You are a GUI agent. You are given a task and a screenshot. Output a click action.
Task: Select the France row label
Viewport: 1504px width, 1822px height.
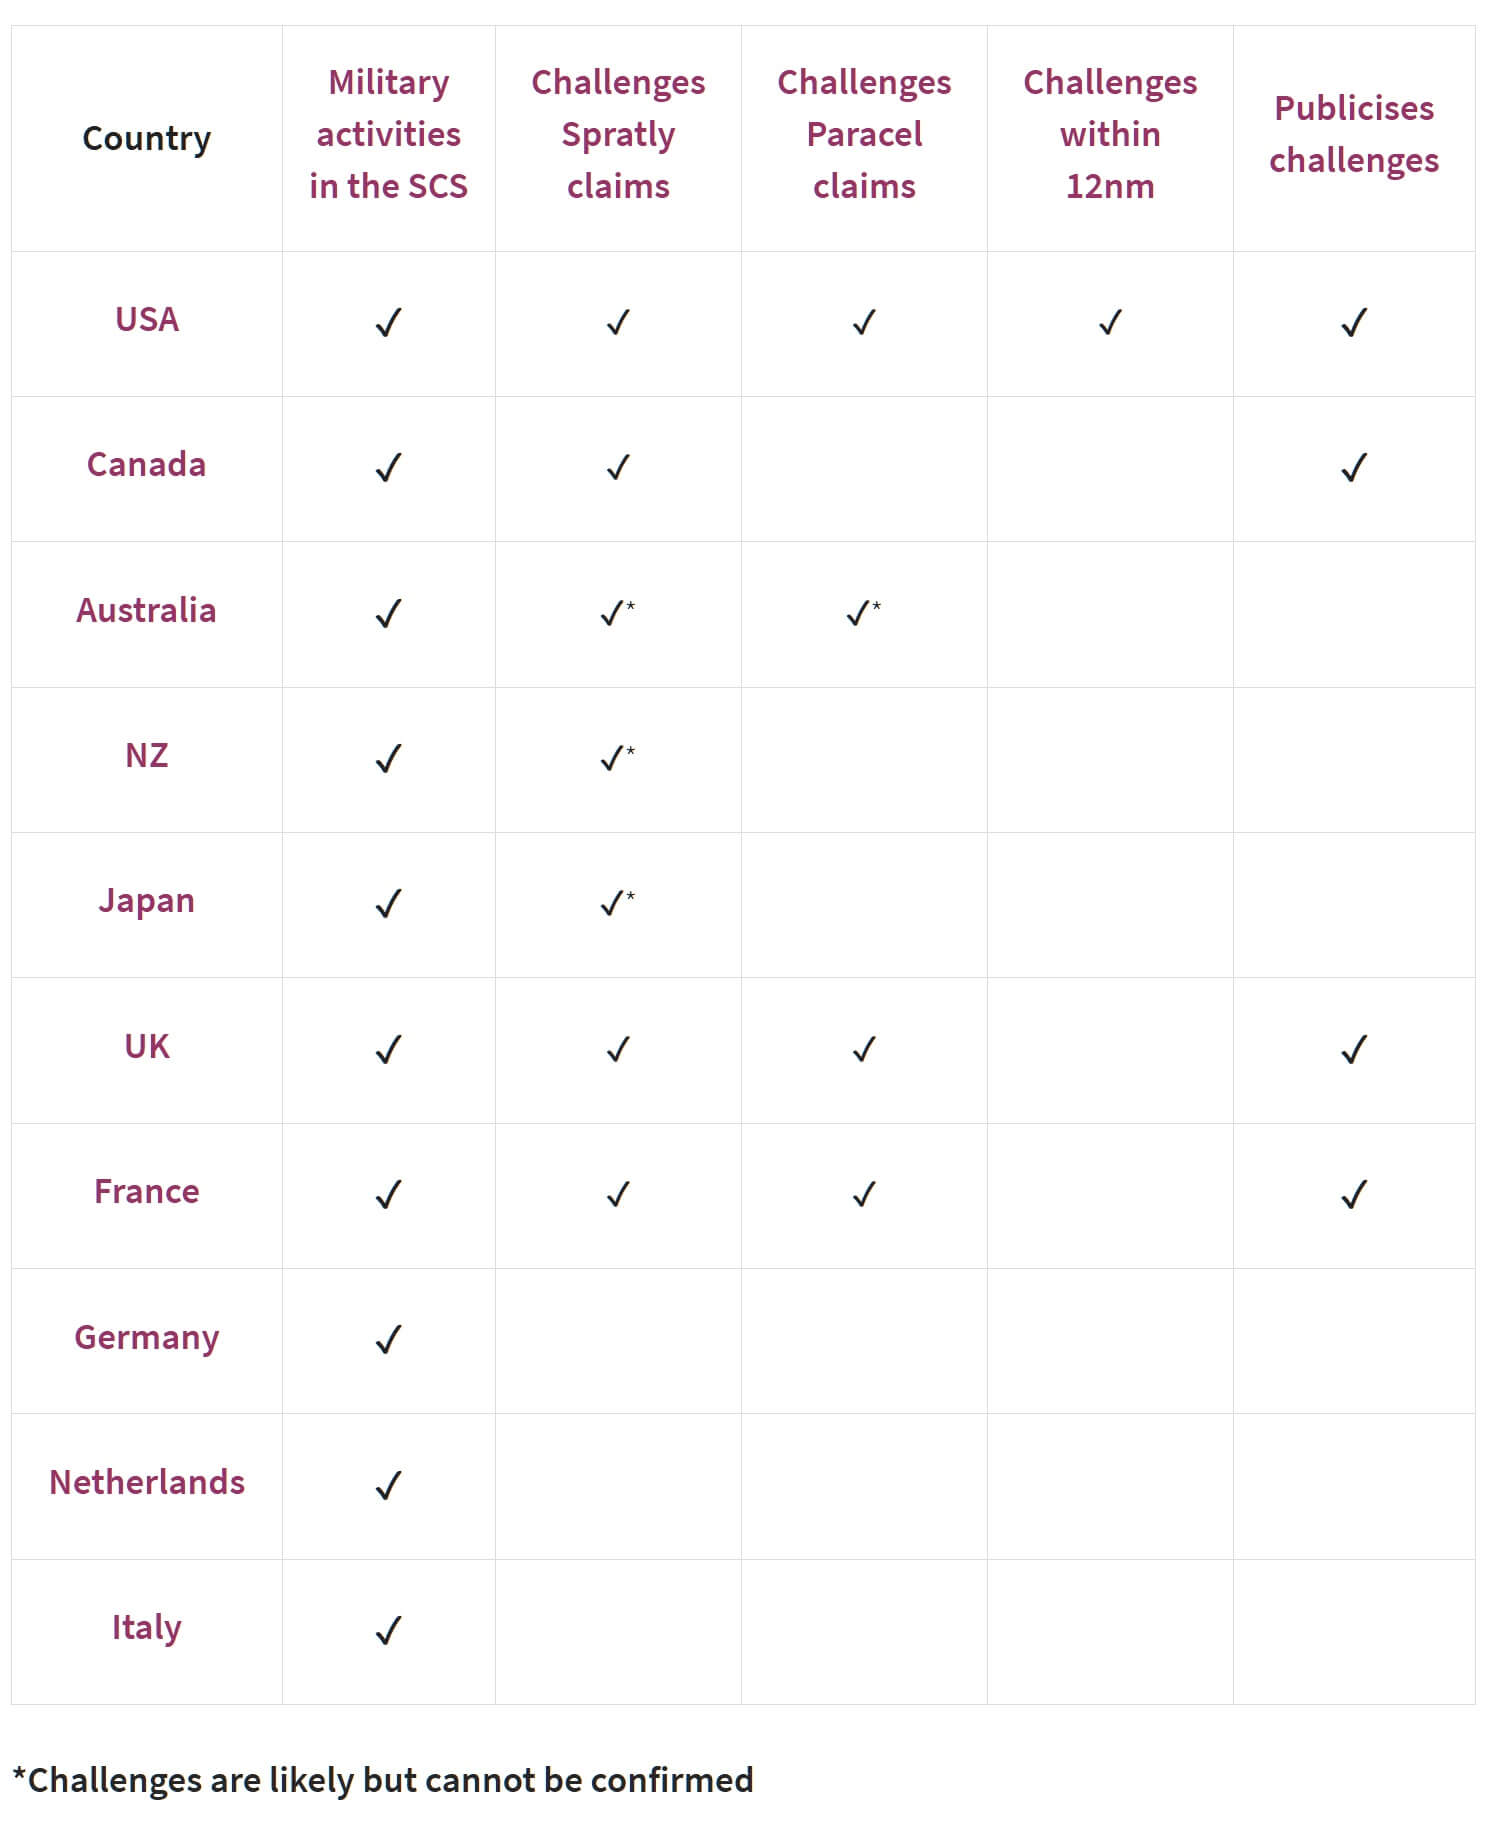click(147, 1192)
